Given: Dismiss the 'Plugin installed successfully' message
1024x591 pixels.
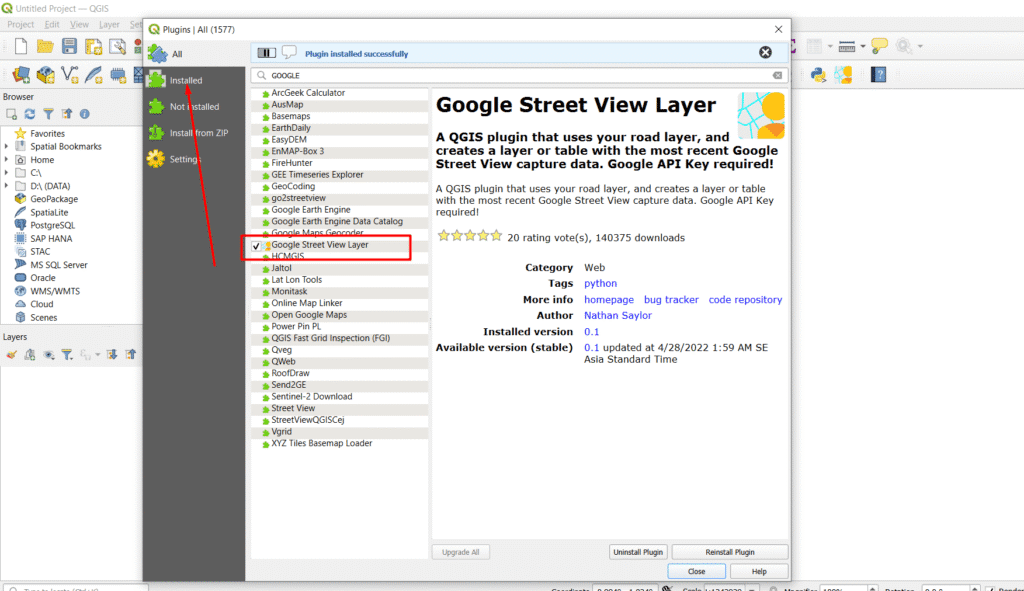Looking at the screenshot, I should tap(765, 53).
